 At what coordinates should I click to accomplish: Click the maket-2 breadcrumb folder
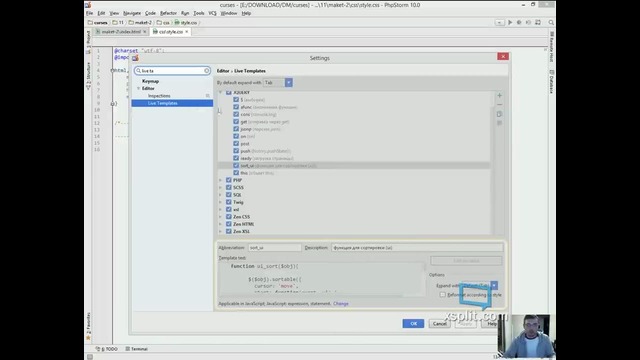click(x=140, y=22)
